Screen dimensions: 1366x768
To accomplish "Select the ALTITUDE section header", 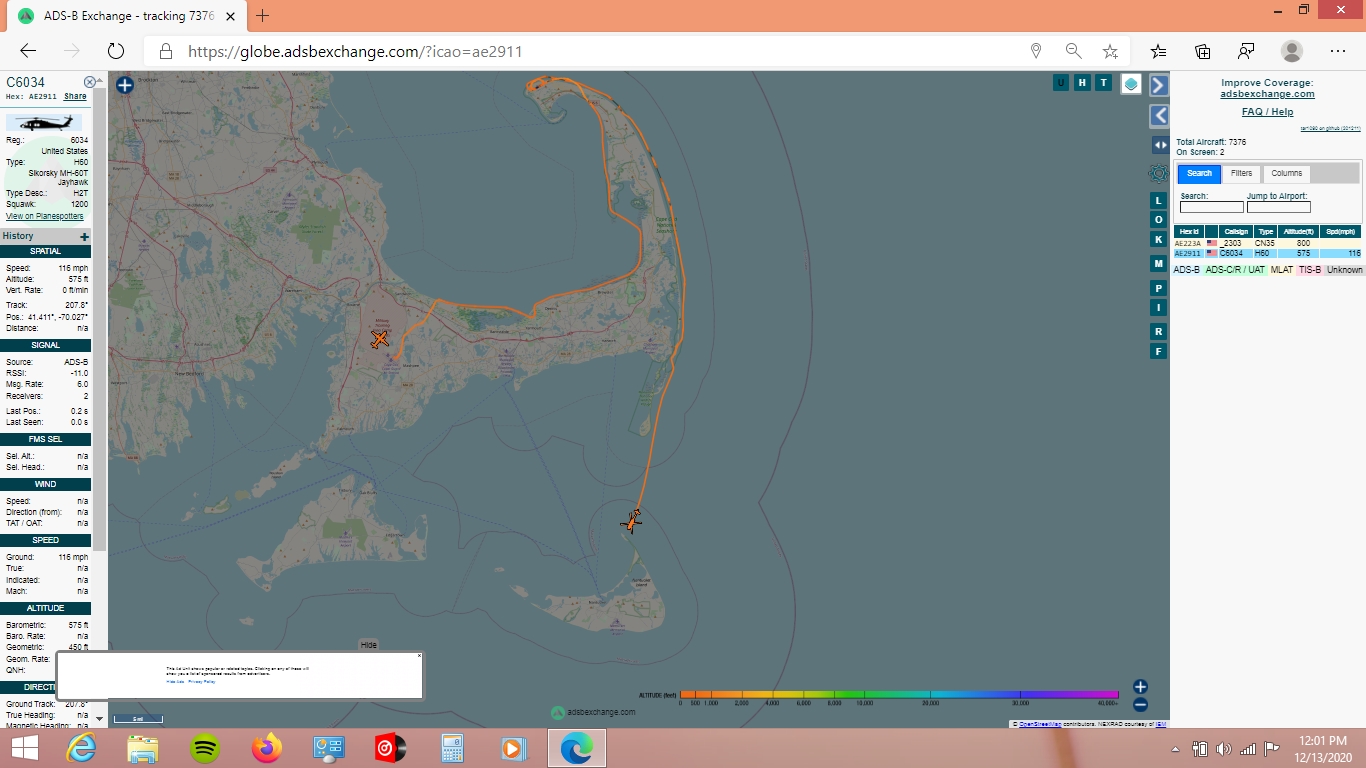I will point(46,608).
